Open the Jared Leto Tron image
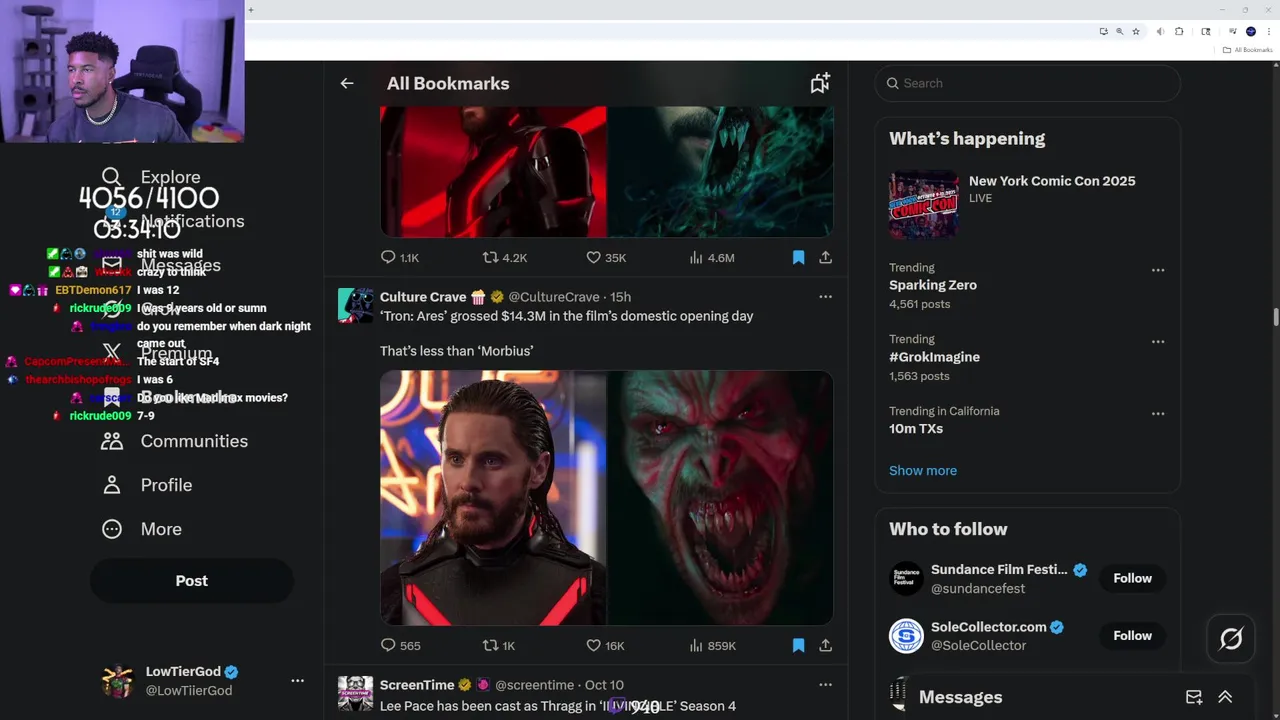 click(x=493, y=498)
